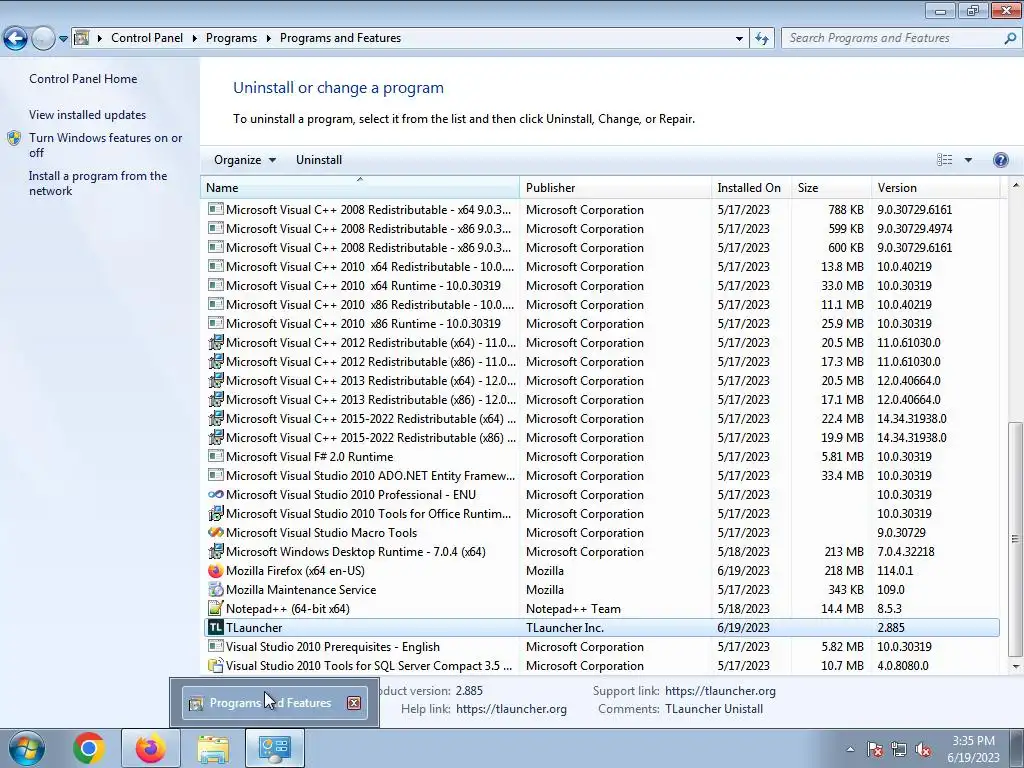Click the Help question mark icon

point(1000,160)
